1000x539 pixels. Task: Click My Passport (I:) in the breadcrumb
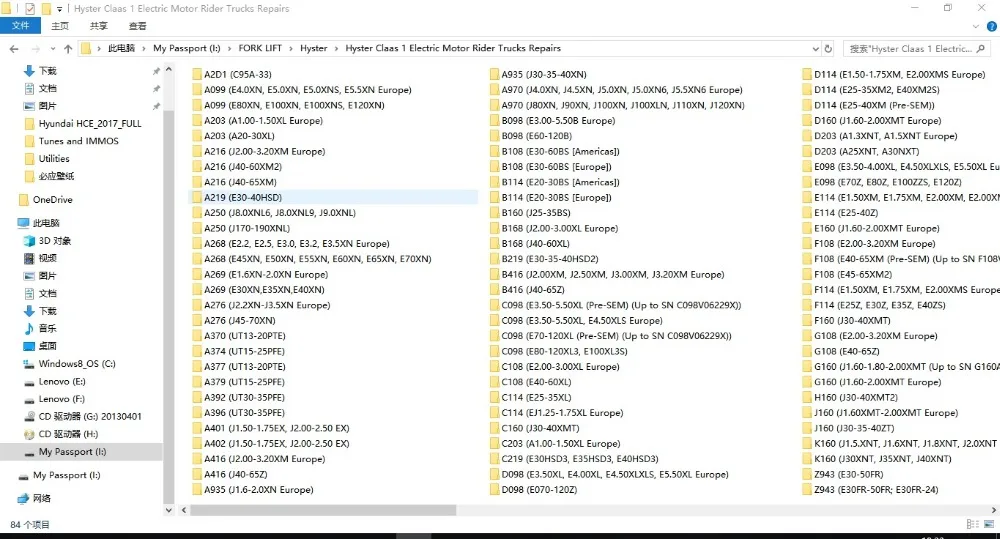point(186,48)
